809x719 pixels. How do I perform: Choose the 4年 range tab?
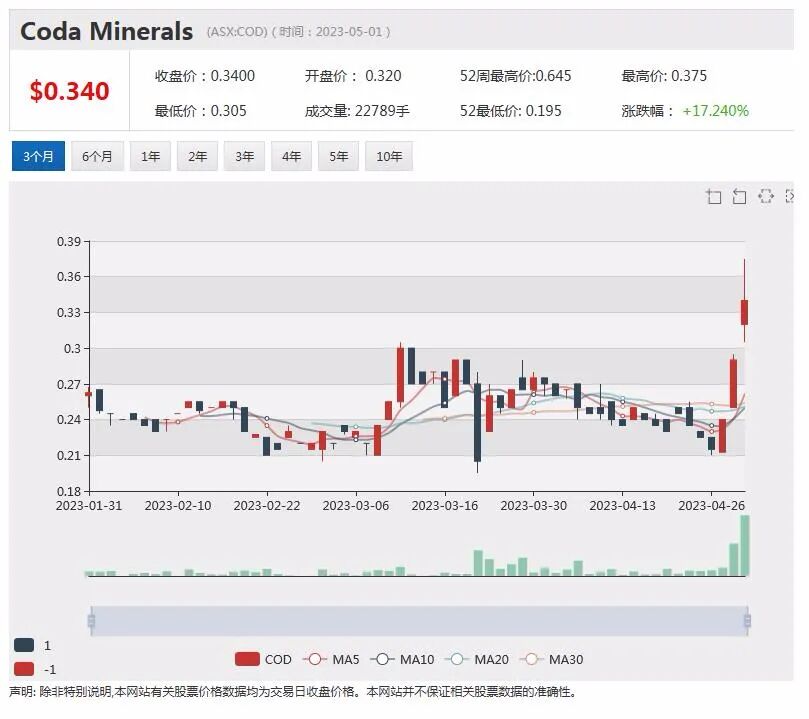[291, 156]
